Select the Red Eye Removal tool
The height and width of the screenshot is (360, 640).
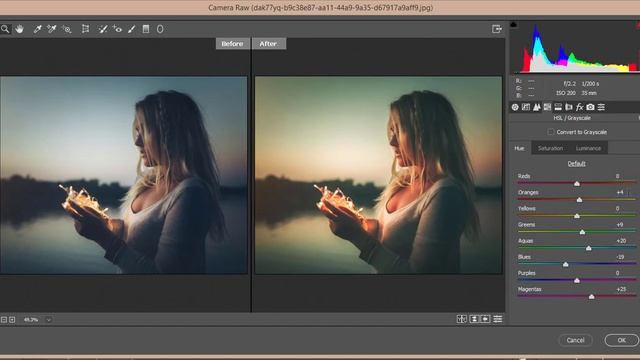(117, 29)
